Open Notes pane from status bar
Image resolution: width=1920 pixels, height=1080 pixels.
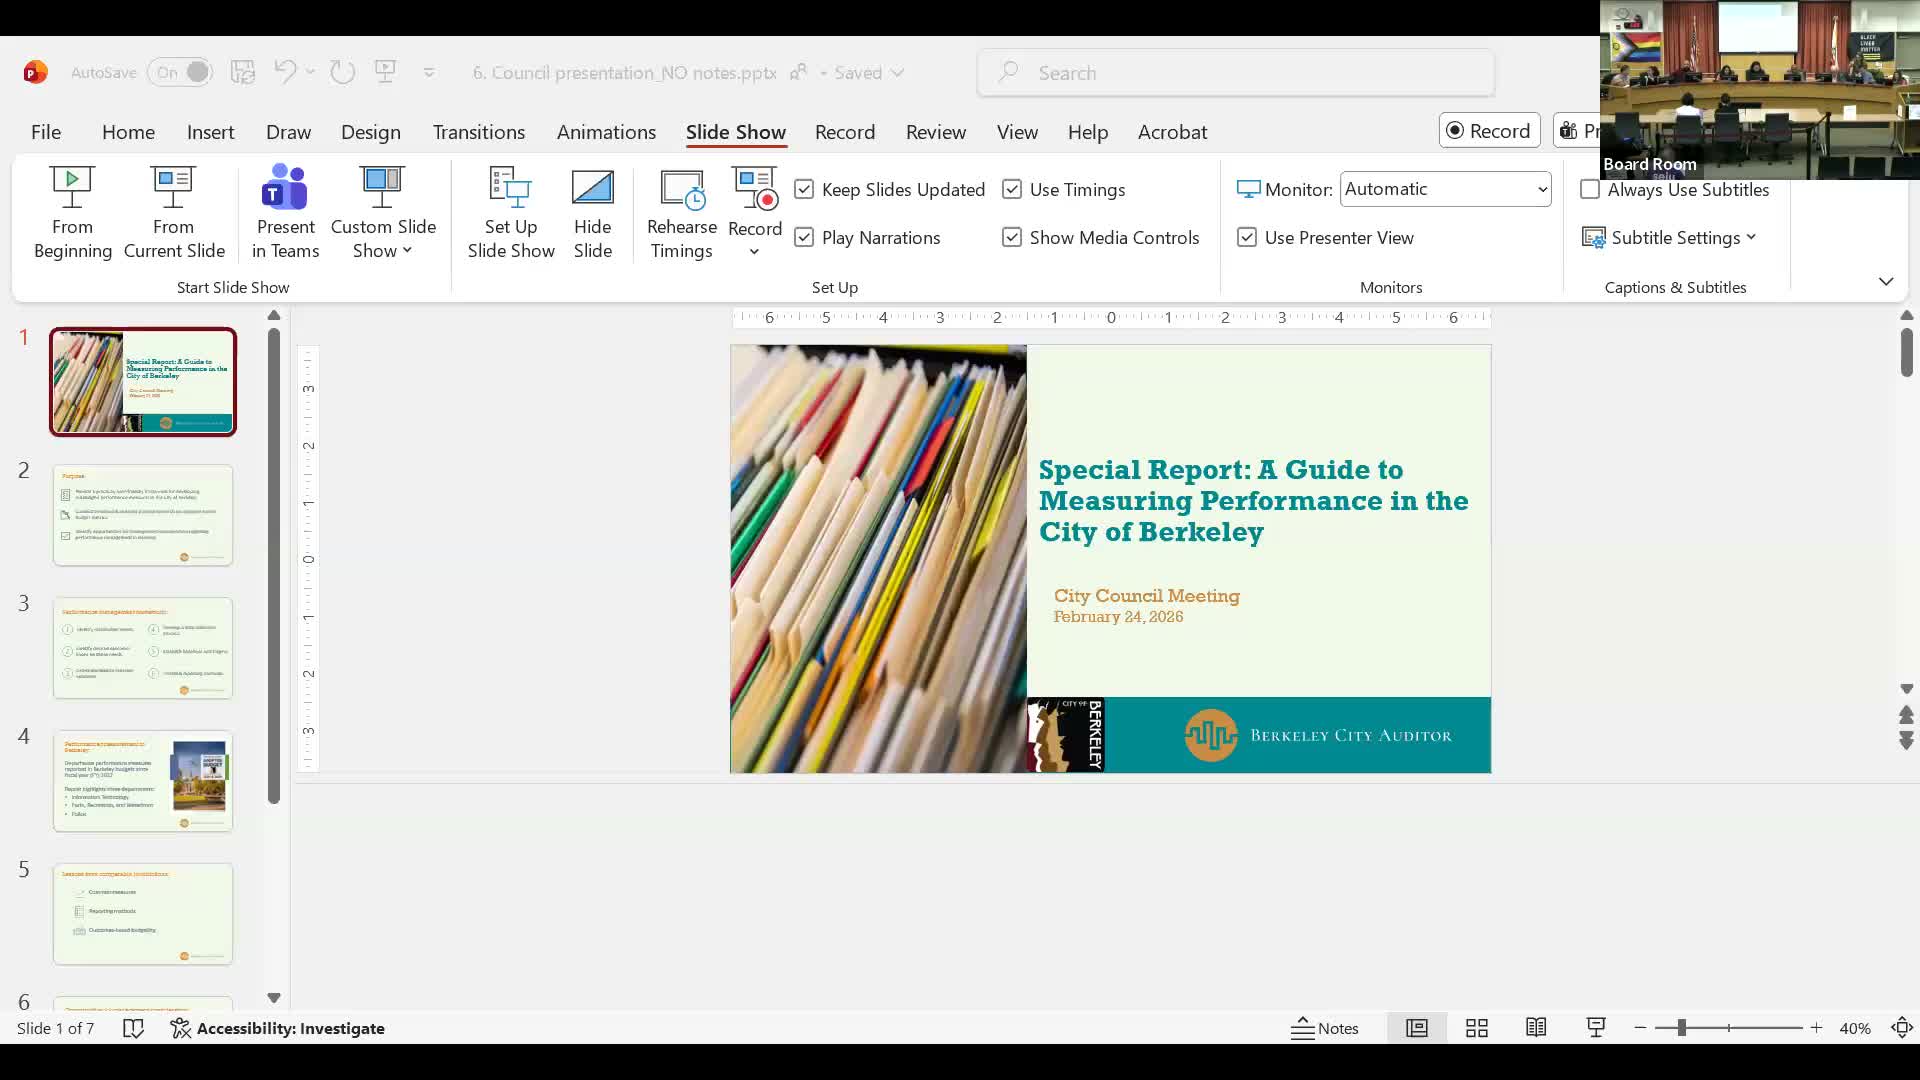[x=1325, y=1028]
